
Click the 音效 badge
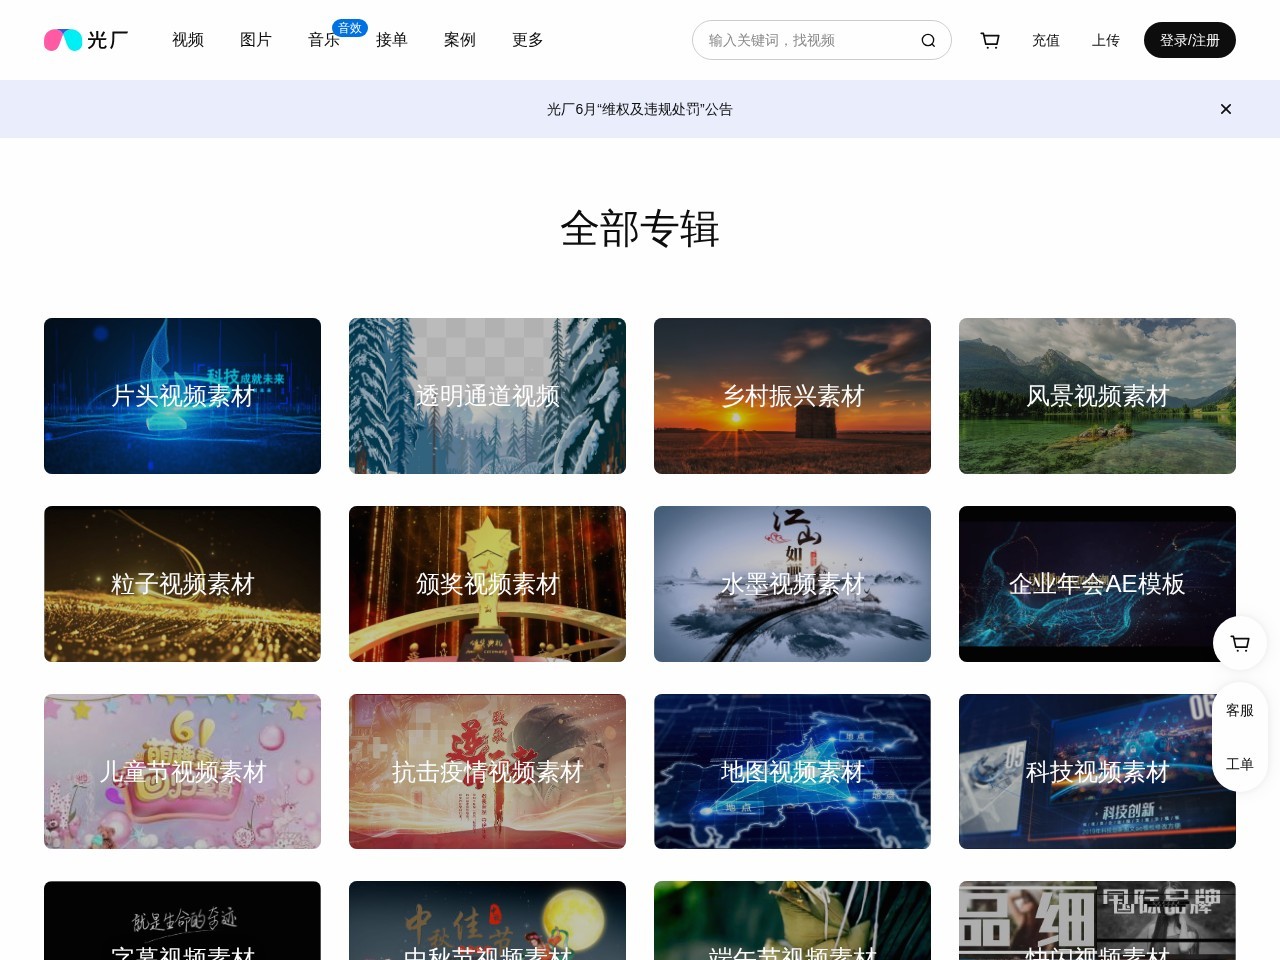(350, 28)
